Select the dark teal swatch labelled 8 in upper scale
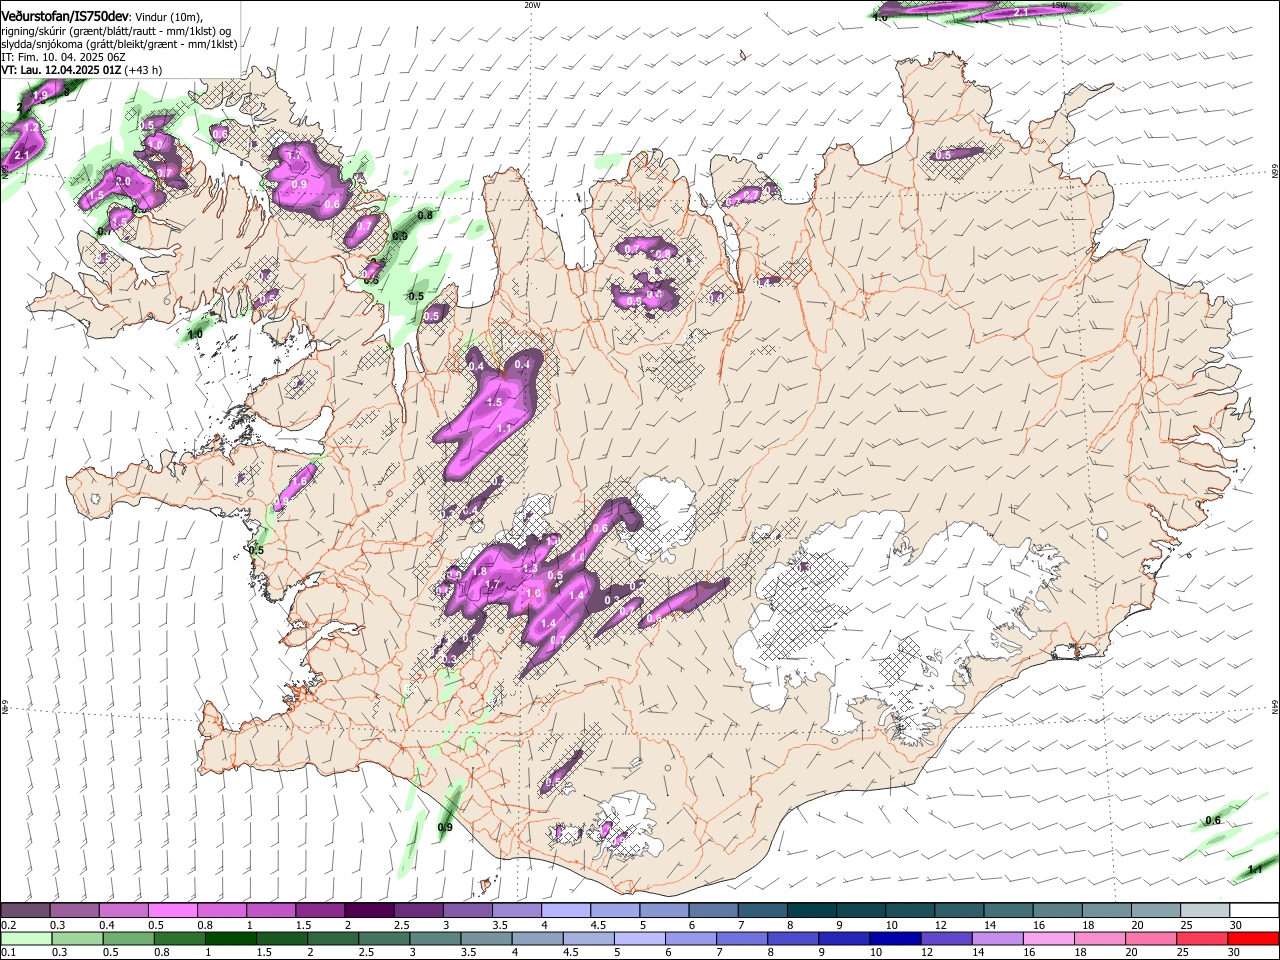Image resolution: width=1280 pixels, height=960 pixels. pyautogui.click(x=812, y=911)
